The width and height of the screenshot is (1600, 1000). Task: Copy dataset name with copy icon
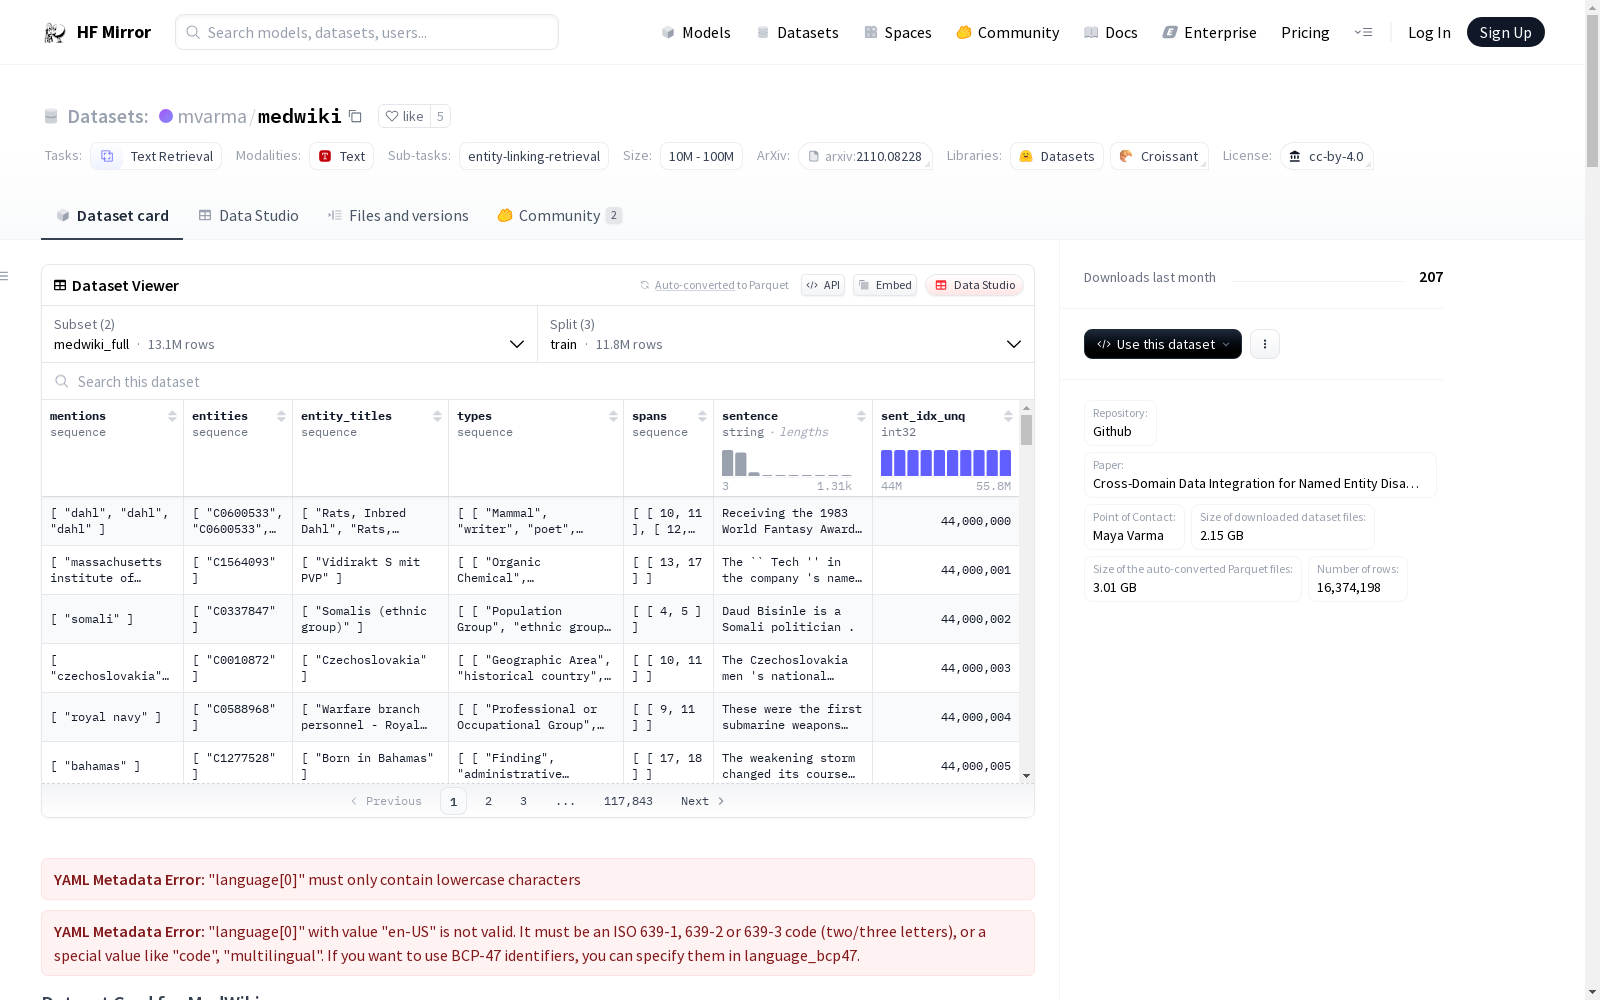[355, 116]
